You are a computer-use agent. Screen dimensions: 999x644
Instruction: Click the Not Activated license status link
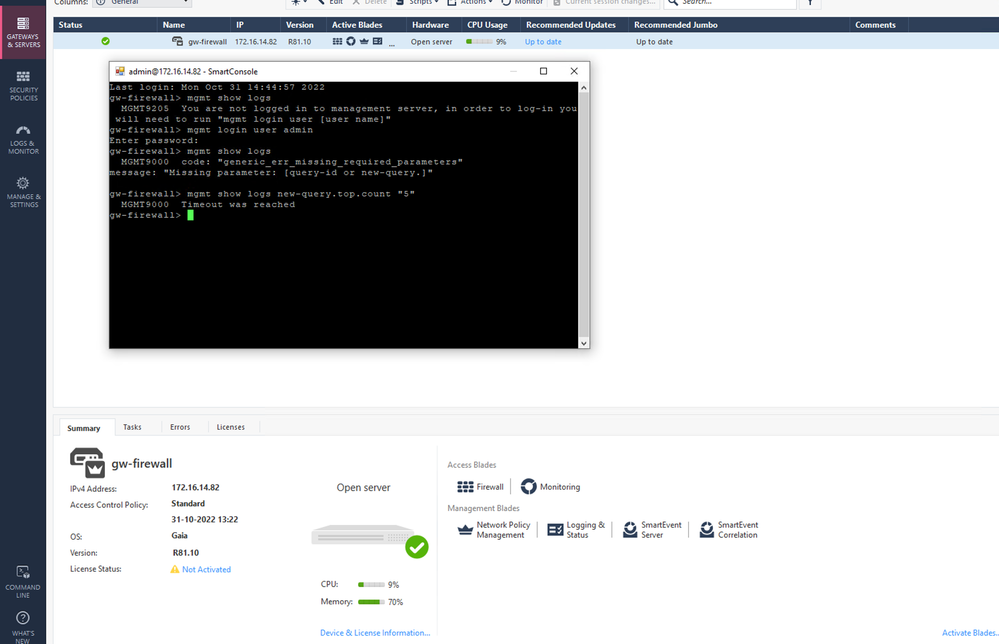pyautogui.click(x=206, y=570)
